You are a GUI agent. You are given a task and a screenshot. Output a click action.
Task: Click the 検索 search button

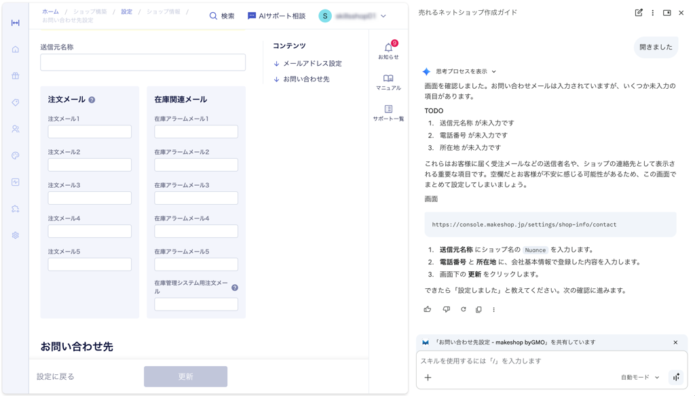tap(222, 16)
